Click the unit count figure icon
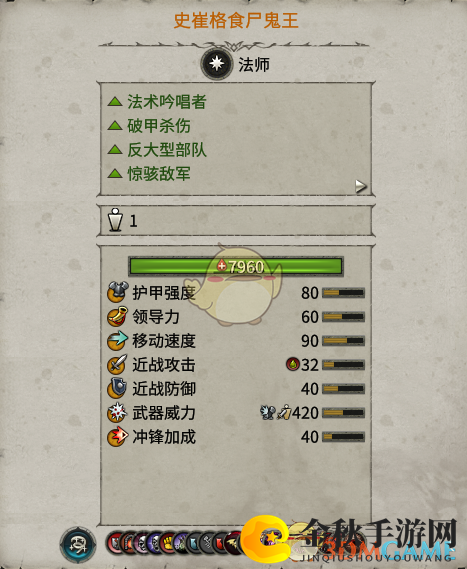Viewport: 467px width, 569px height. (115, 220)
